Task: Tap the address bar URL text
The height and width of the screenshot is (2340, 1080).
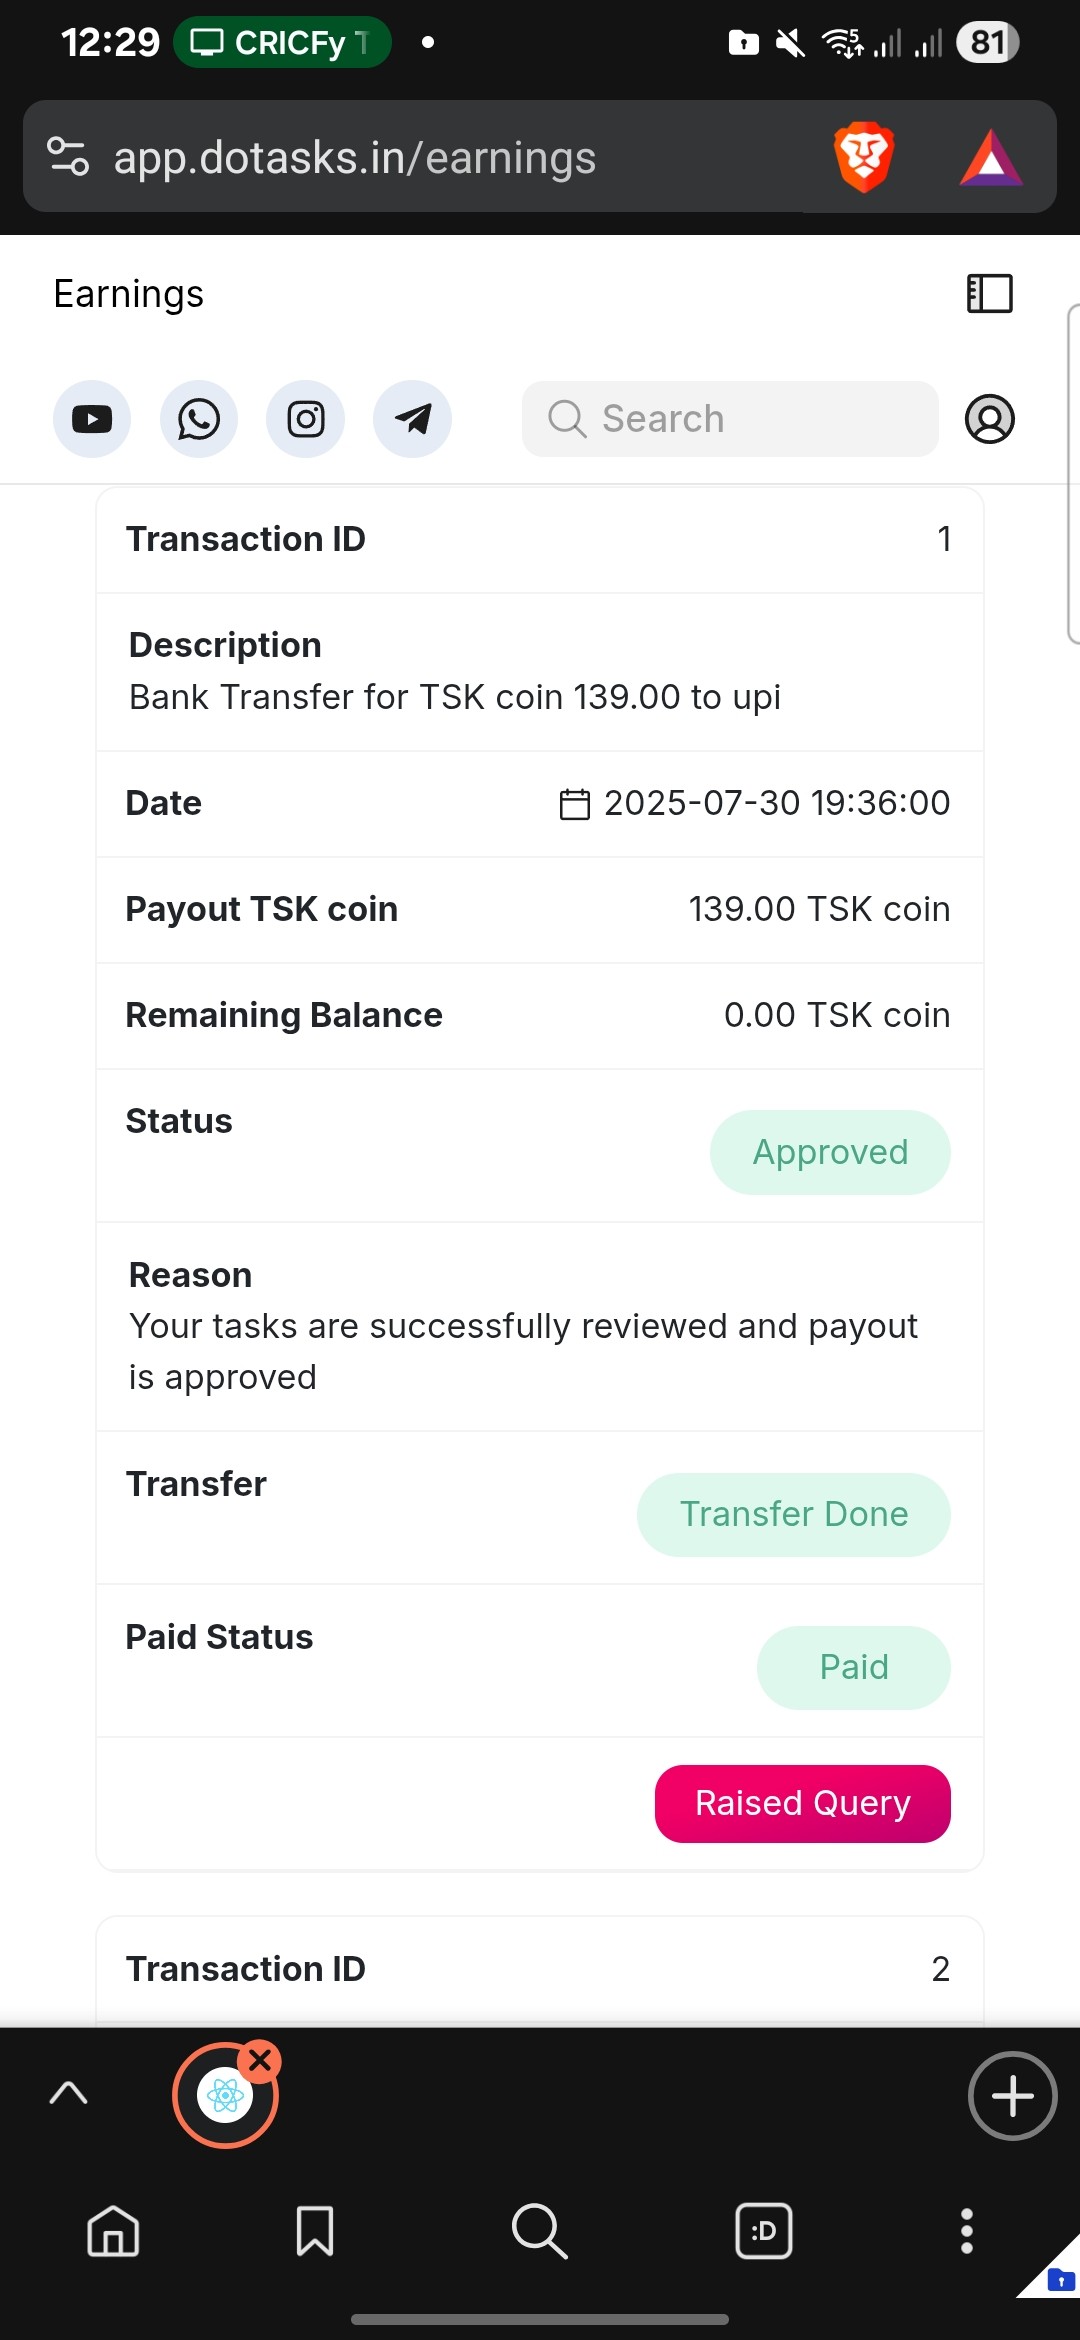Action: (355, 158)
